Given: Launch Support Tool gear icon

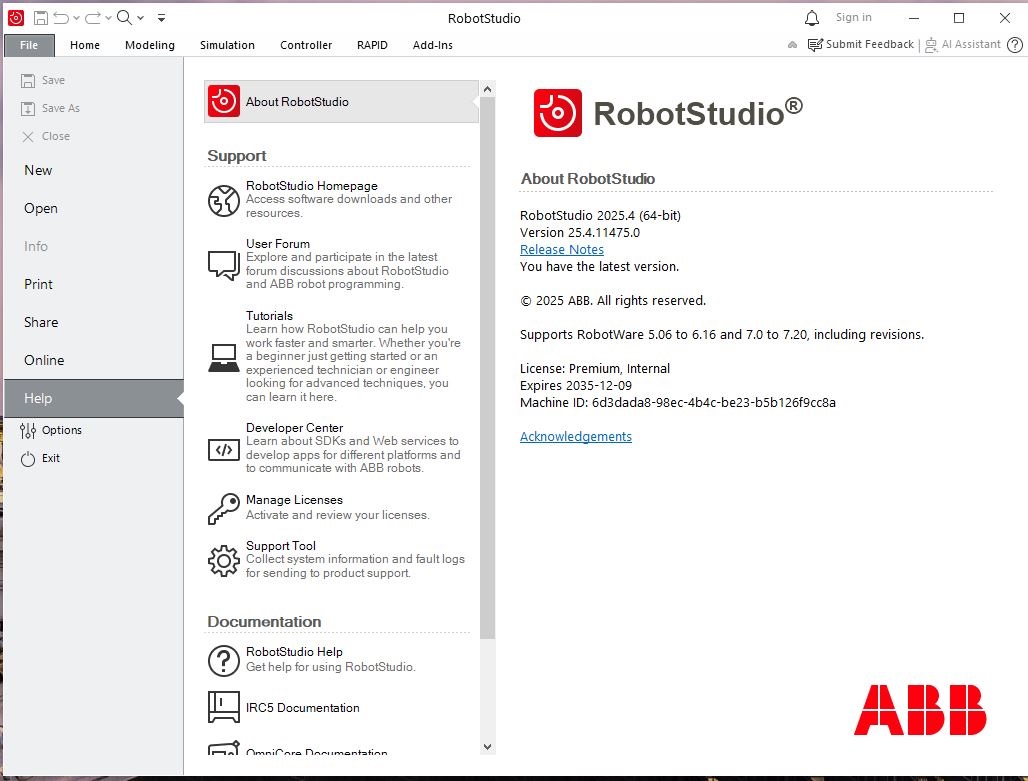Looking at the screenshot, I should click(x=224, y=560).
